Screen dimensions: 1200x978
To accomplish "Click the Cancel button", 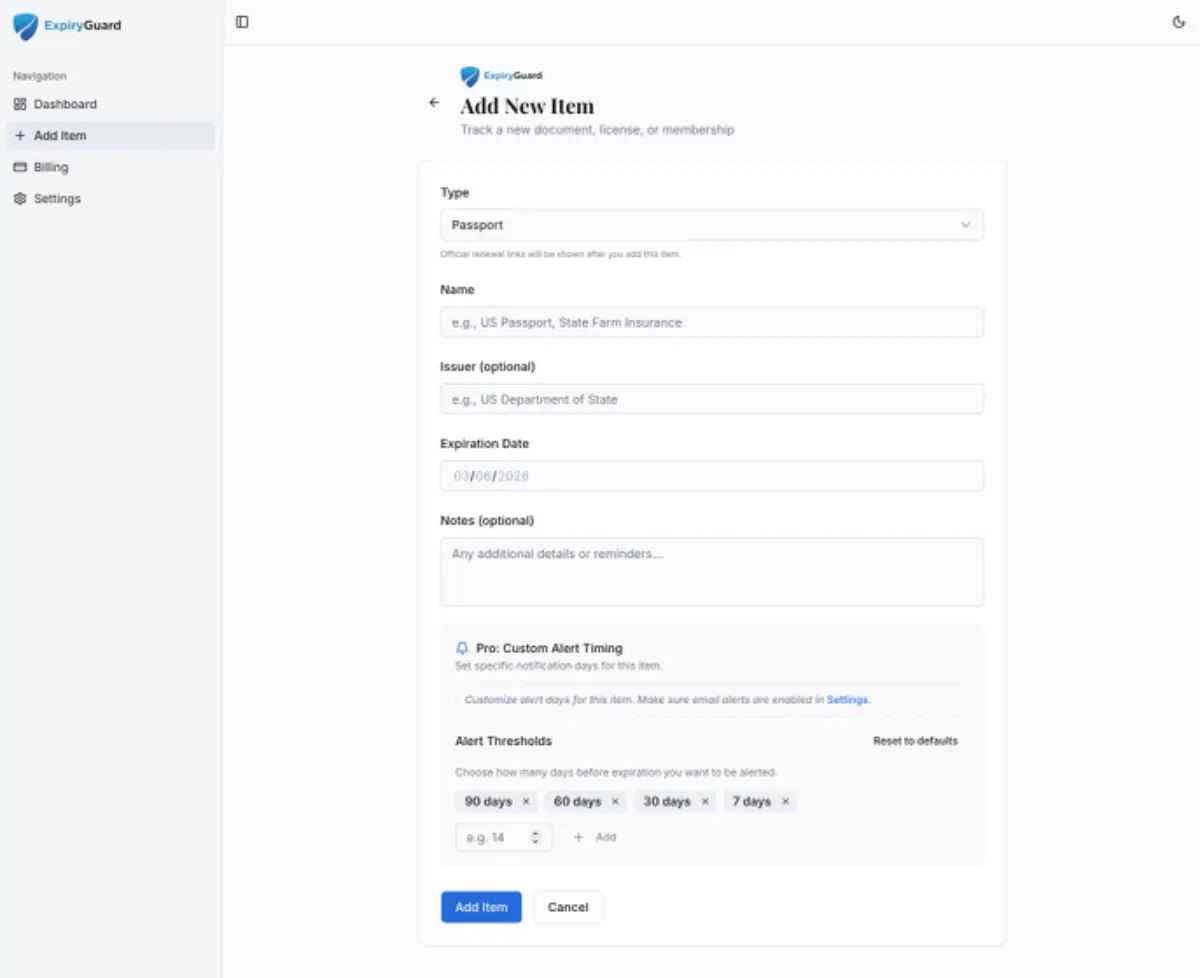I will [568, 907].
